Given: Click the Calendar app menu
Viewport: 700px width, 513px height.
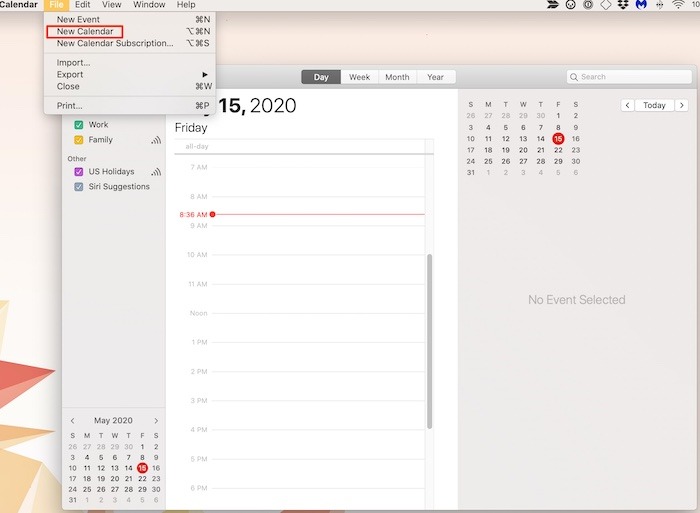Looking at the screenshot, I should [19, 4].
